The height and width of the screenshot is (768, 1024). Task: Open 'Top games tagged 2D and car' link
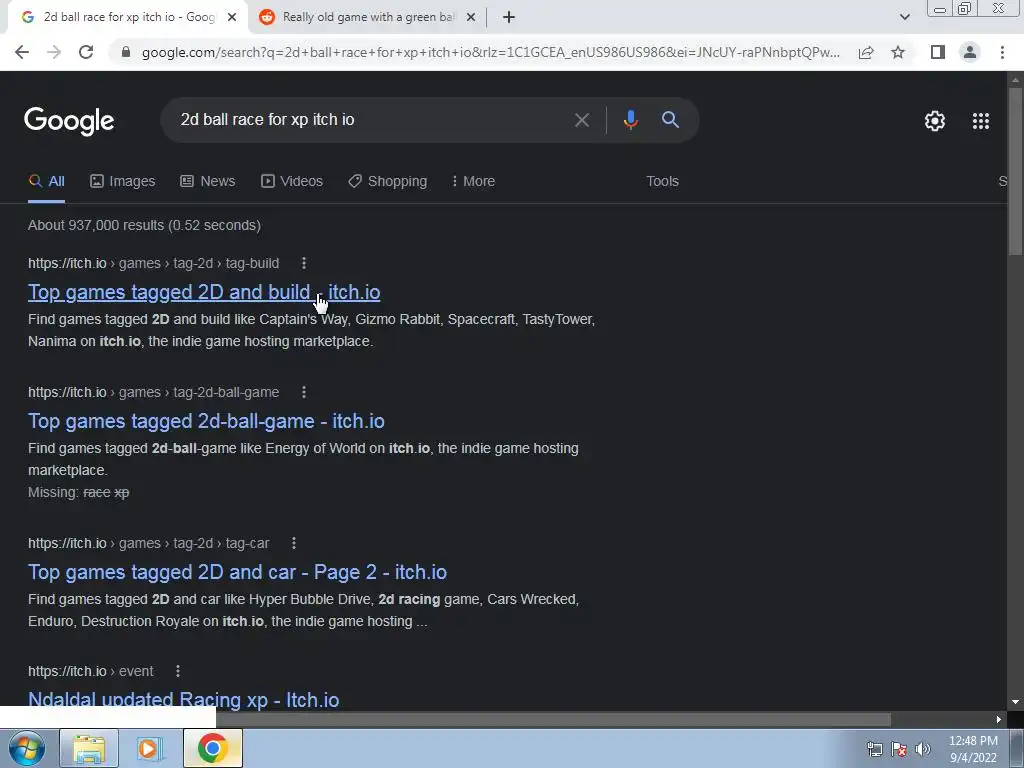click(237, 572)
